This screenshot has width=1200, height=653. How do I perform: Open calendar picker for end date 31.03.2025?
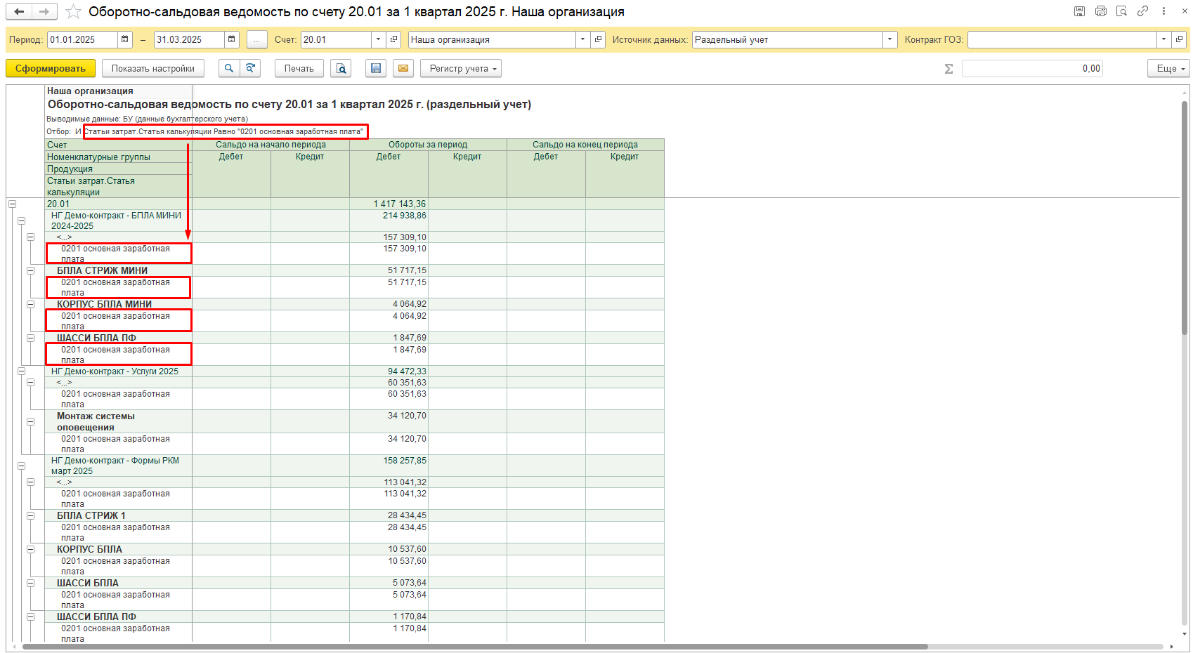click(232, 40)
